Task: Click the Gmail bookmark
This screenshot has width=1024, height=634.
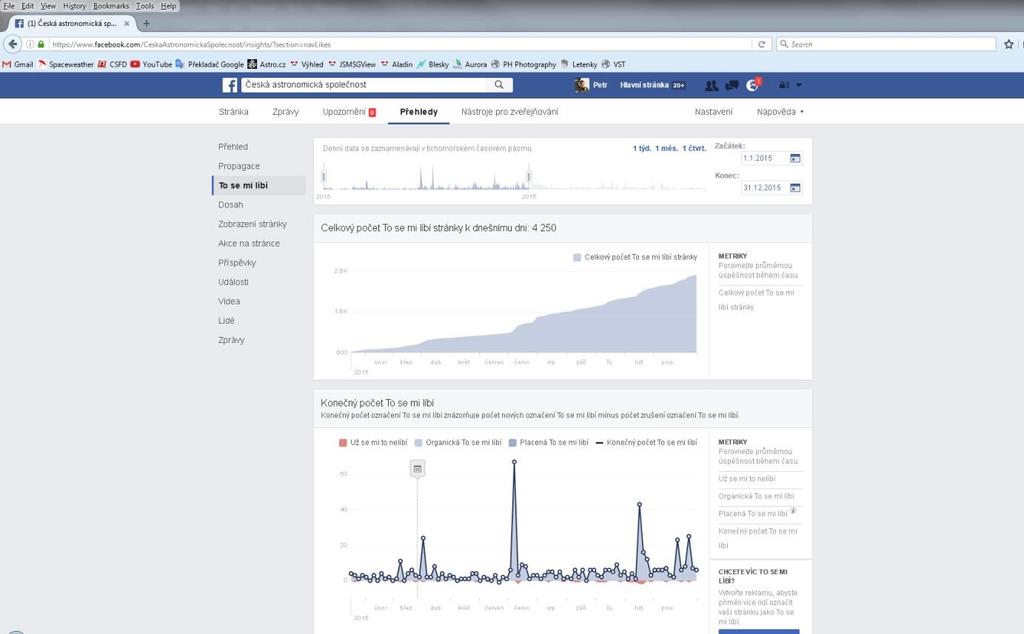Action: pyautogui.click(x=18, y=64)
